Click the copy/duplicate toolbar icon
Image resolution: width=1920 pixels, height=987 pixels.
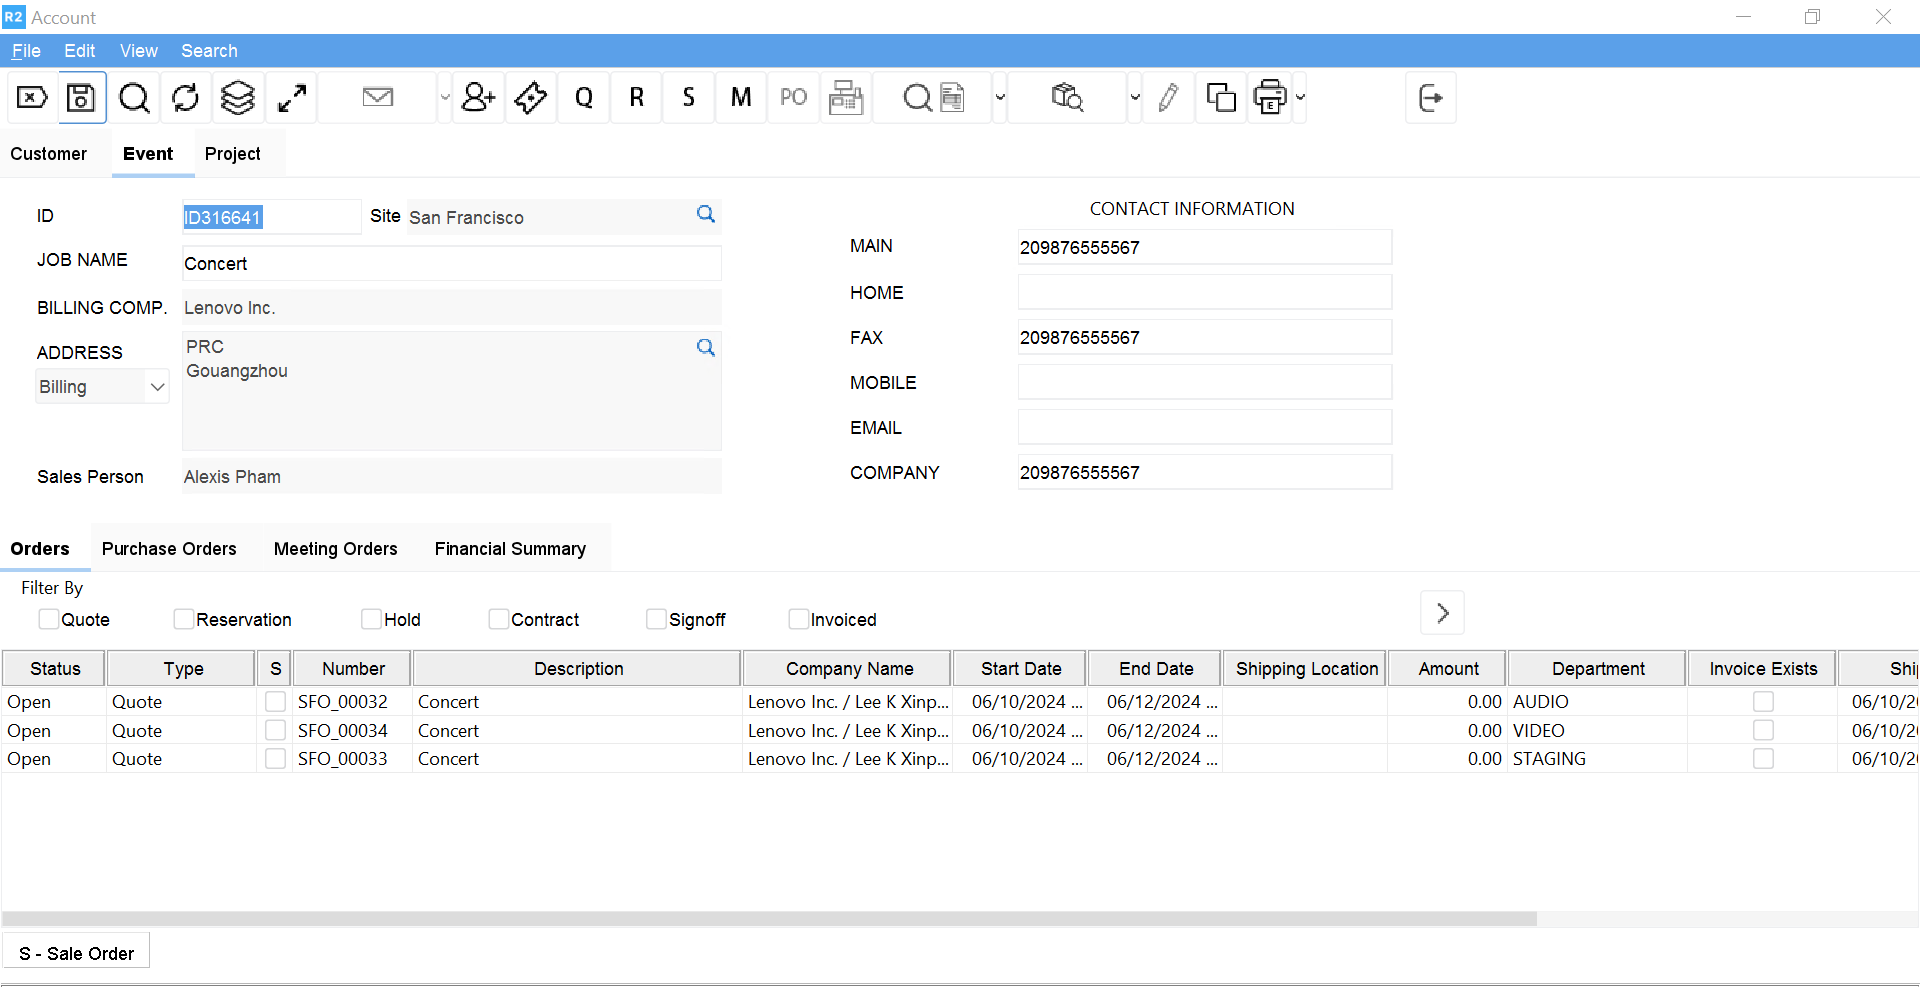(1220, 98)
